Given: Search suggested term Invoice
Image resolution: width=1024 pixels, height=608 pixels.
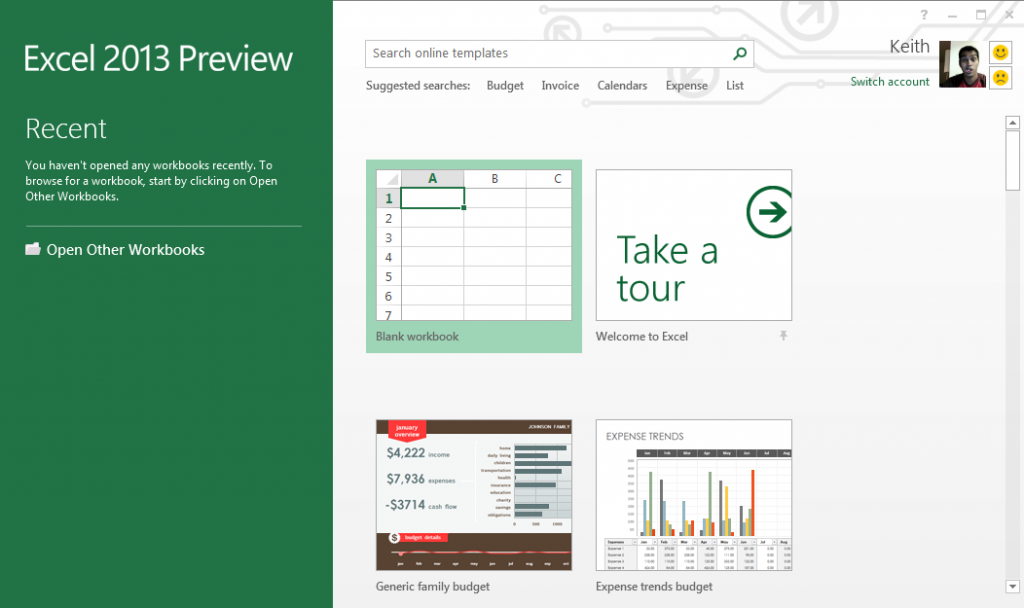Looking at the screenshot, I should click(x=560, y=86).
